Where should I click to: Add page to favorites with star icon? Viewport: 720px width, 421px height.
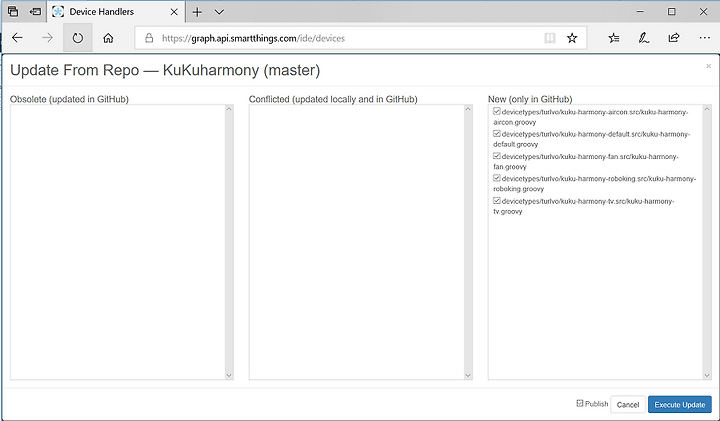tap(572, 38)
